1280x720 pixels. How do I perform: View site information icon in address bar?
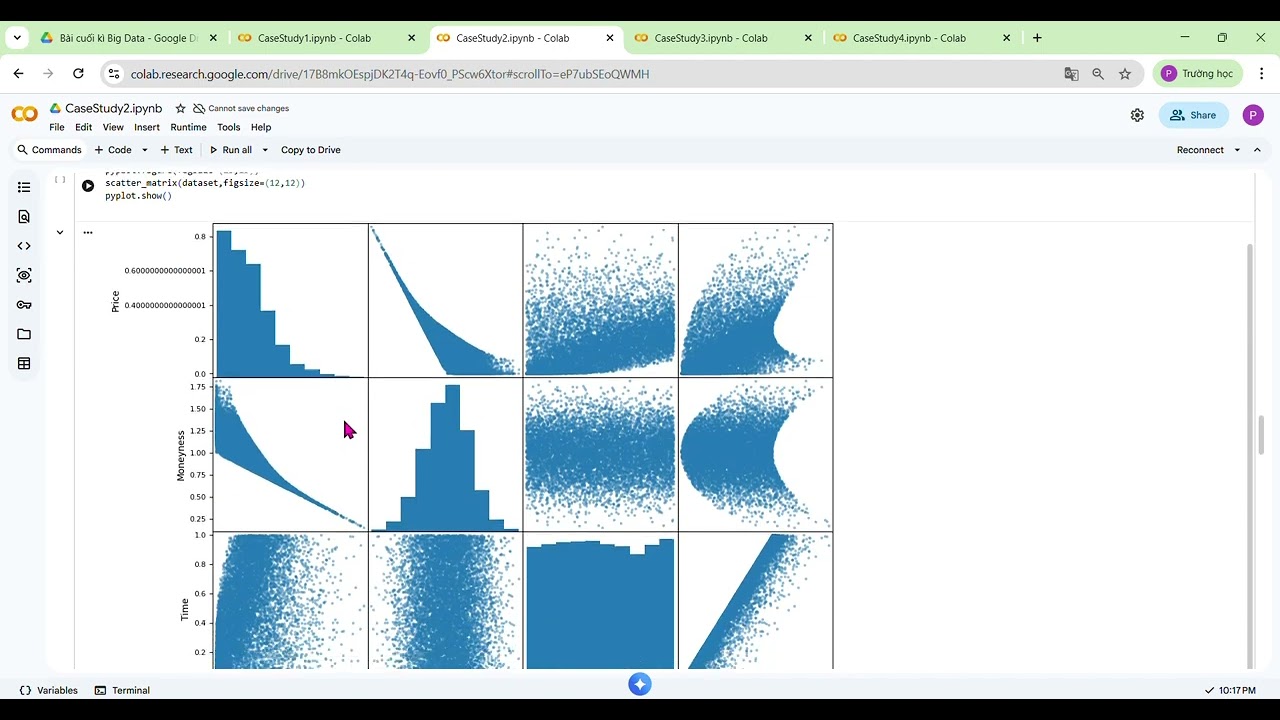tap(114, 74)
